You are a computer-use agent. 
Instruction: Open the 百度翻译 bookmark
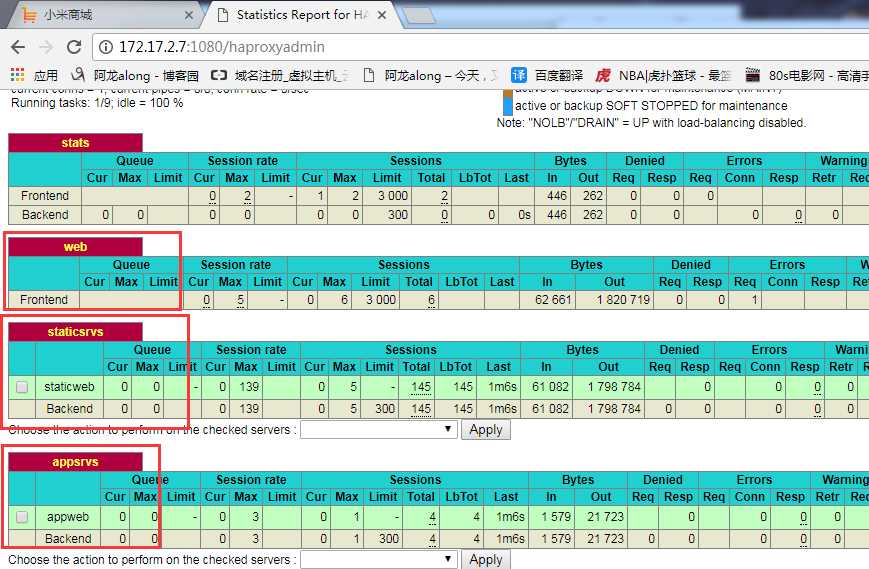(547, 75)
